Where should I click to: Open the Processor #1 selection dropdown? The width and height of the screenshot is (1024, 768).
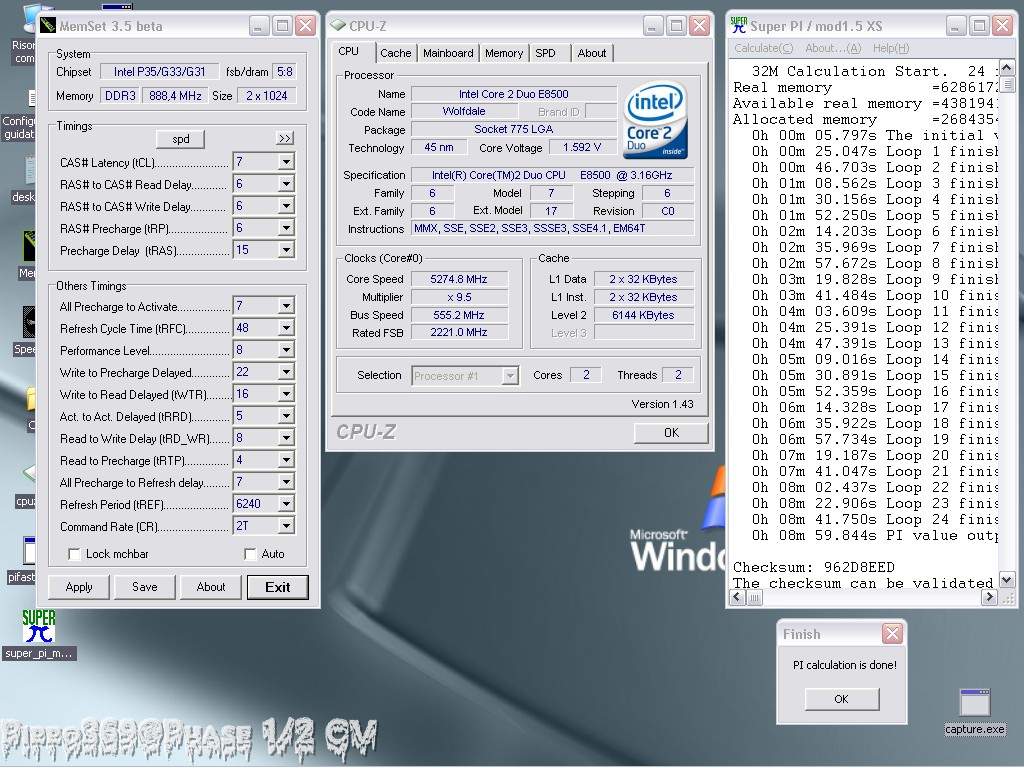[x=510, y=376]
